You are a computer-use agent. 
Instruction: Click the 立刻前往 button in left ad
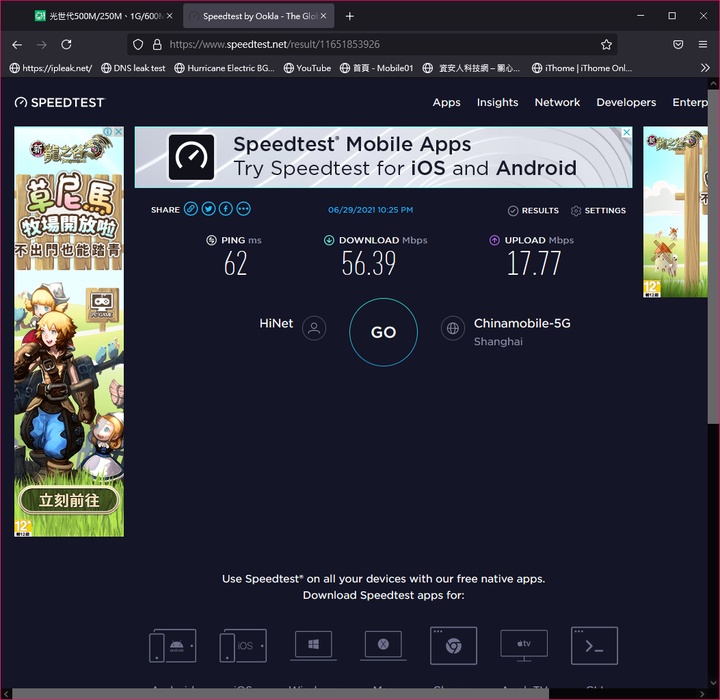69,500
